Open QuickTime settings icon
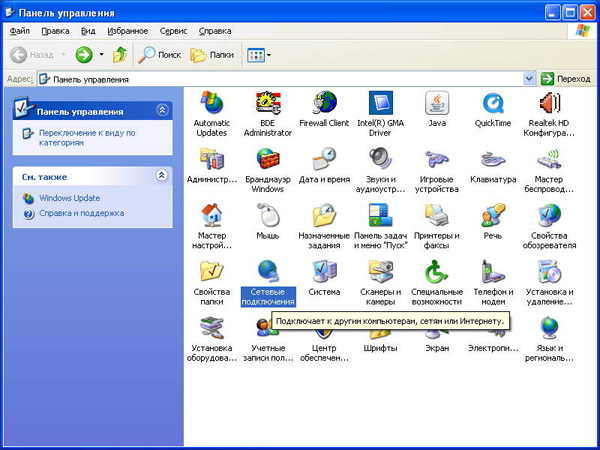Screen dimensions: 600x450 pos(493,103)
